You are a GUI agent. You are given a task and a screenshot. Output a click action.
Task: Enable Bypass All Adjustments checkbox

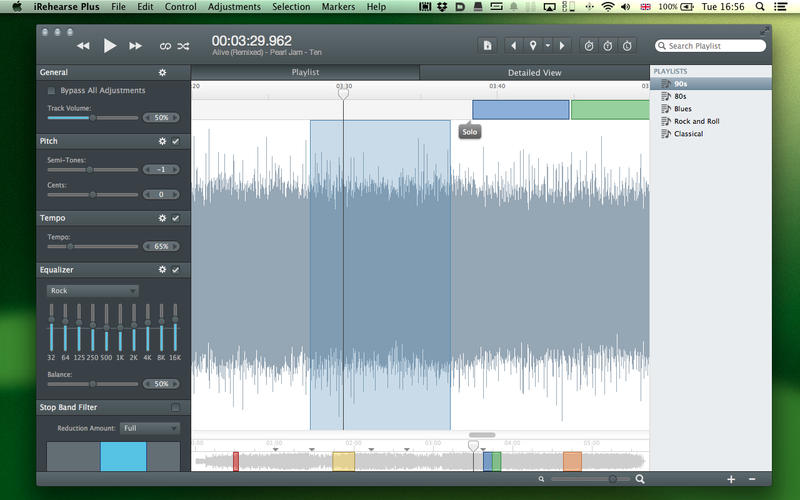[51, 91]
